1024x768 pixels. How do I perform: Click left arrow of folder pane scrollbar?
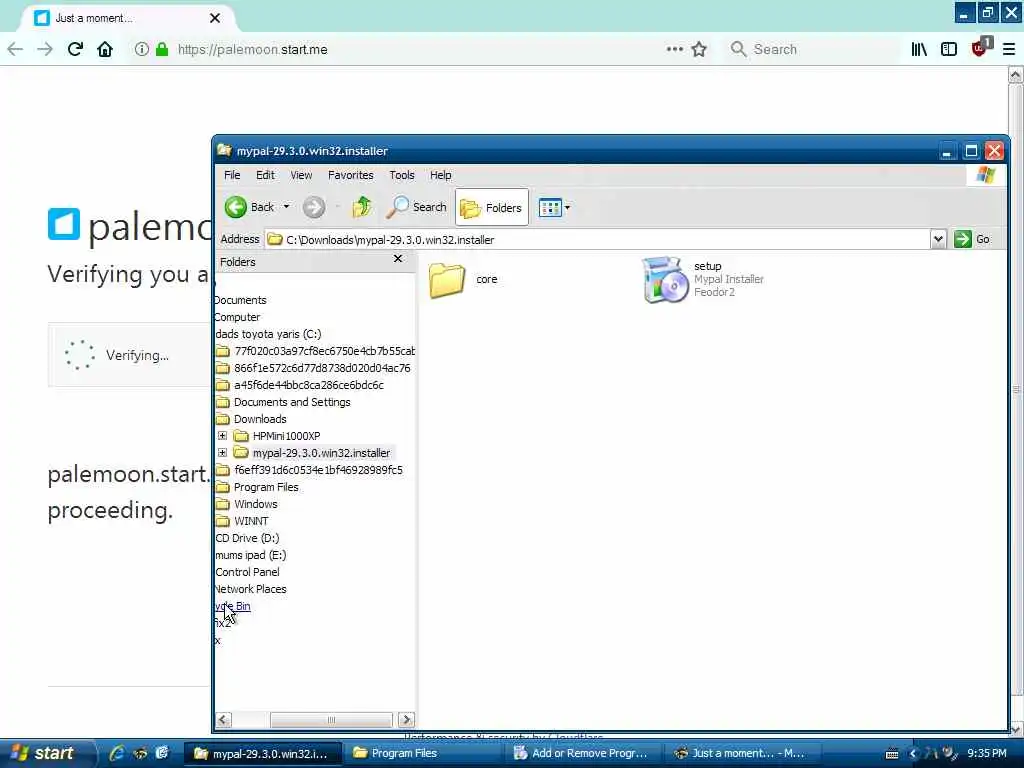[x=223, y=720]
